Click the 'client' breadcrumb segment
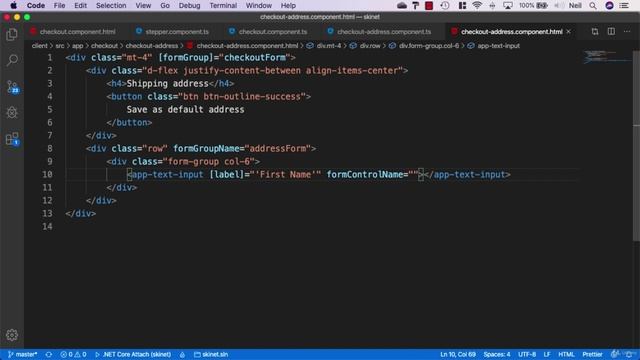Image resolution: width=640 pixels, height=360 pixels. (x=39, y=46)
